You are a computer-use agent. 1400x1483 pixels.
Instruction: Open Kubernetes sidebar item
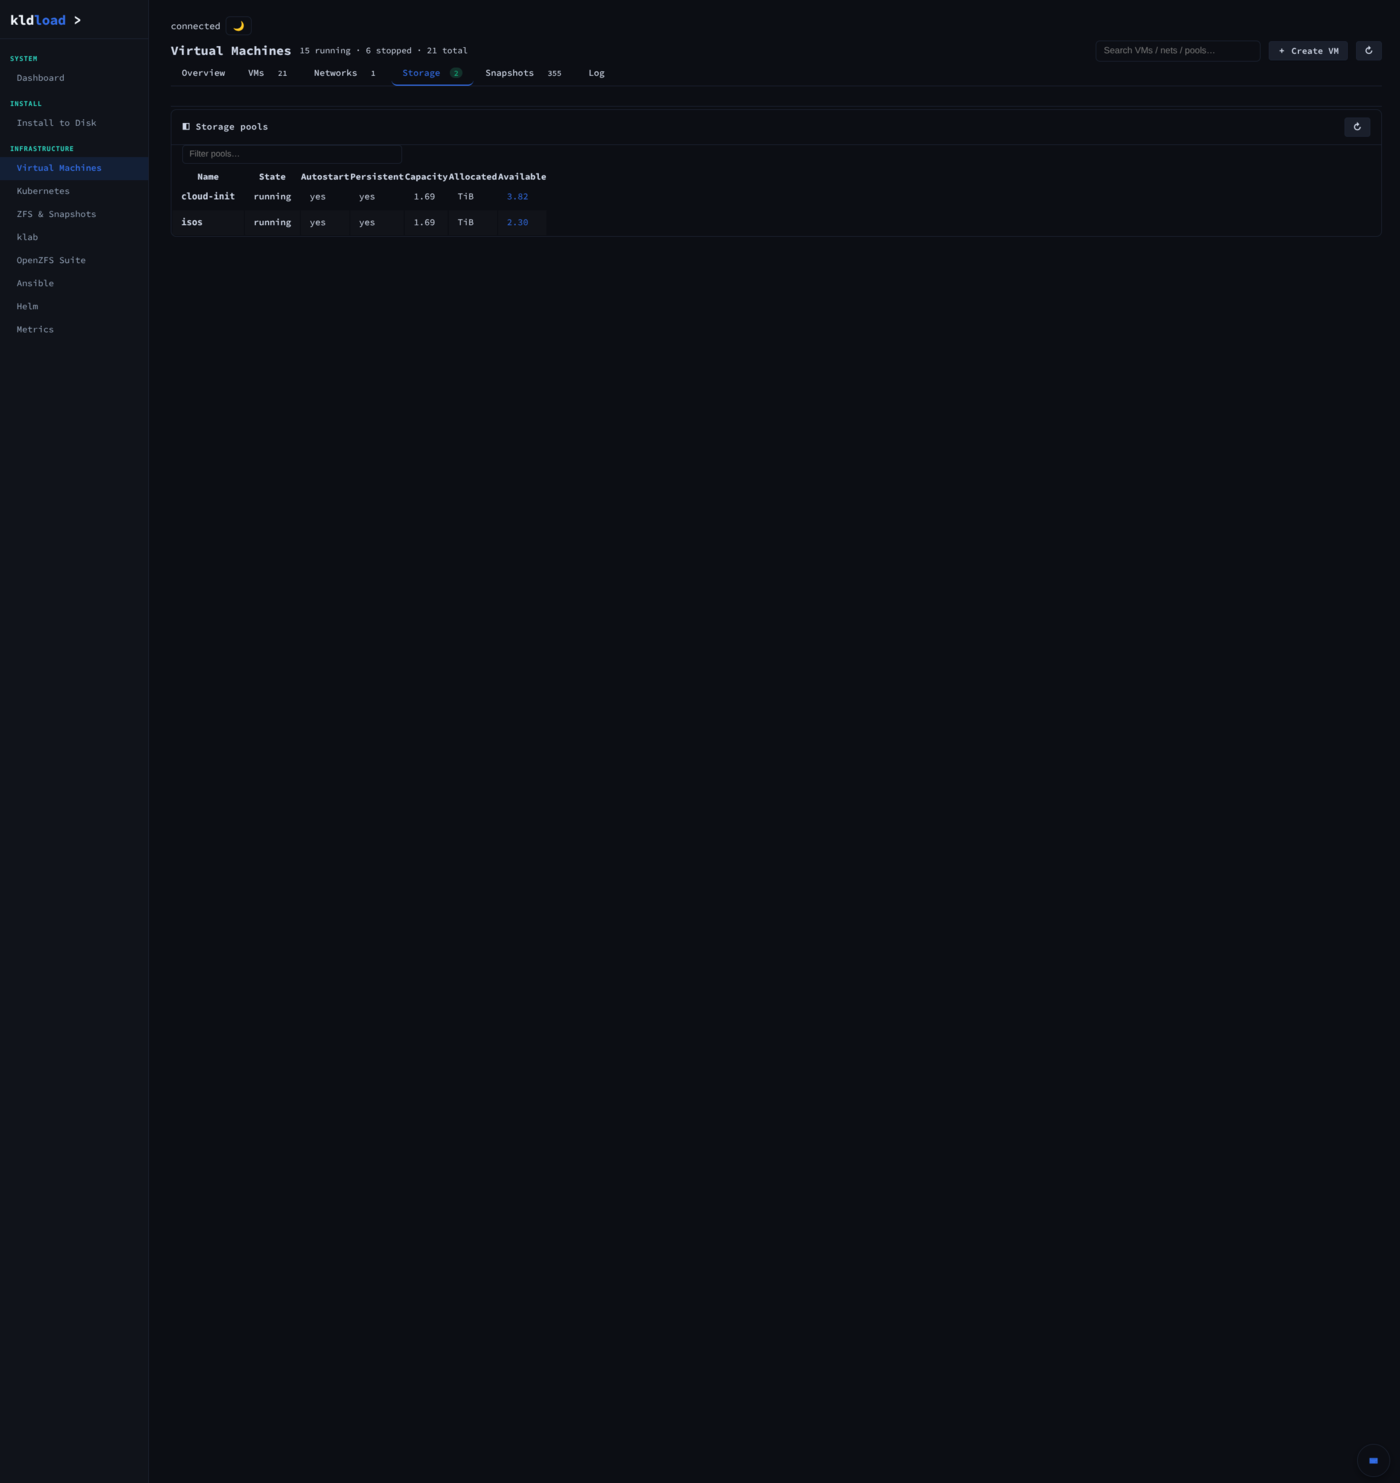click(x=74, y=191)
